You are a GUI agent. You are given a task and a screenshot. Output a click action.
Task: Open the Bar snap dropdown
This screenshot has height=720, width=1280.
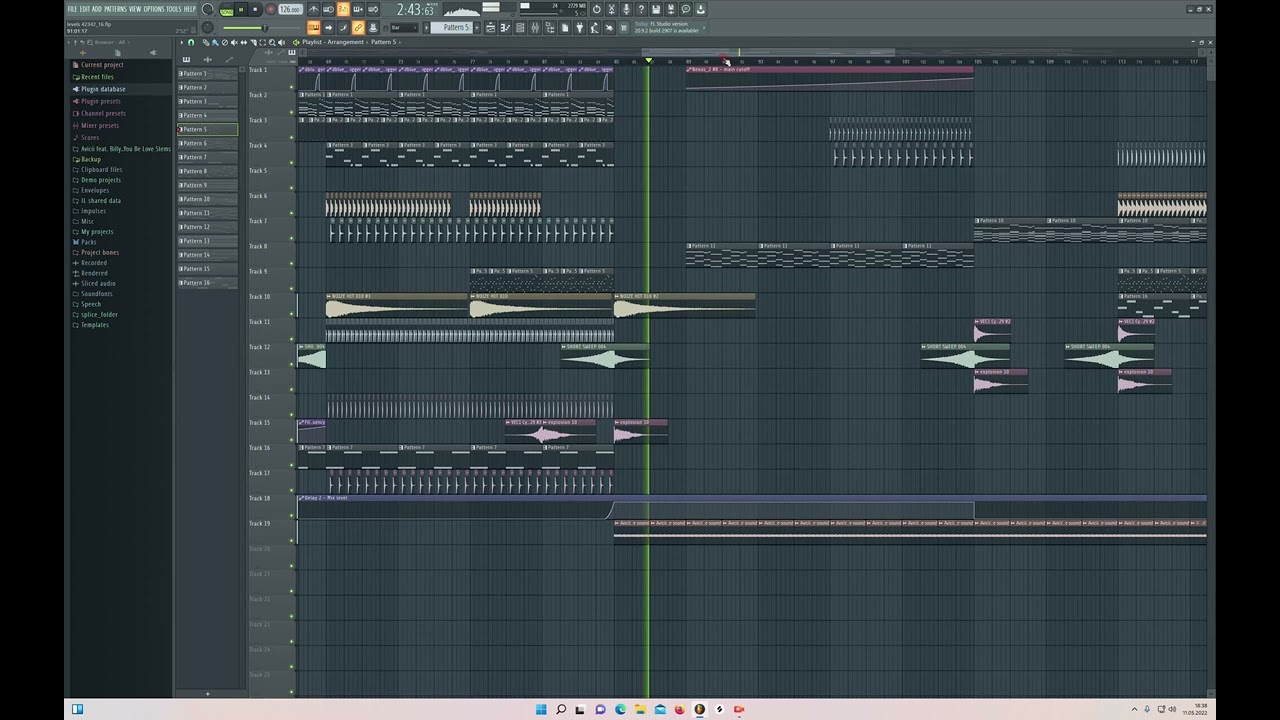[x=406, y=28]
